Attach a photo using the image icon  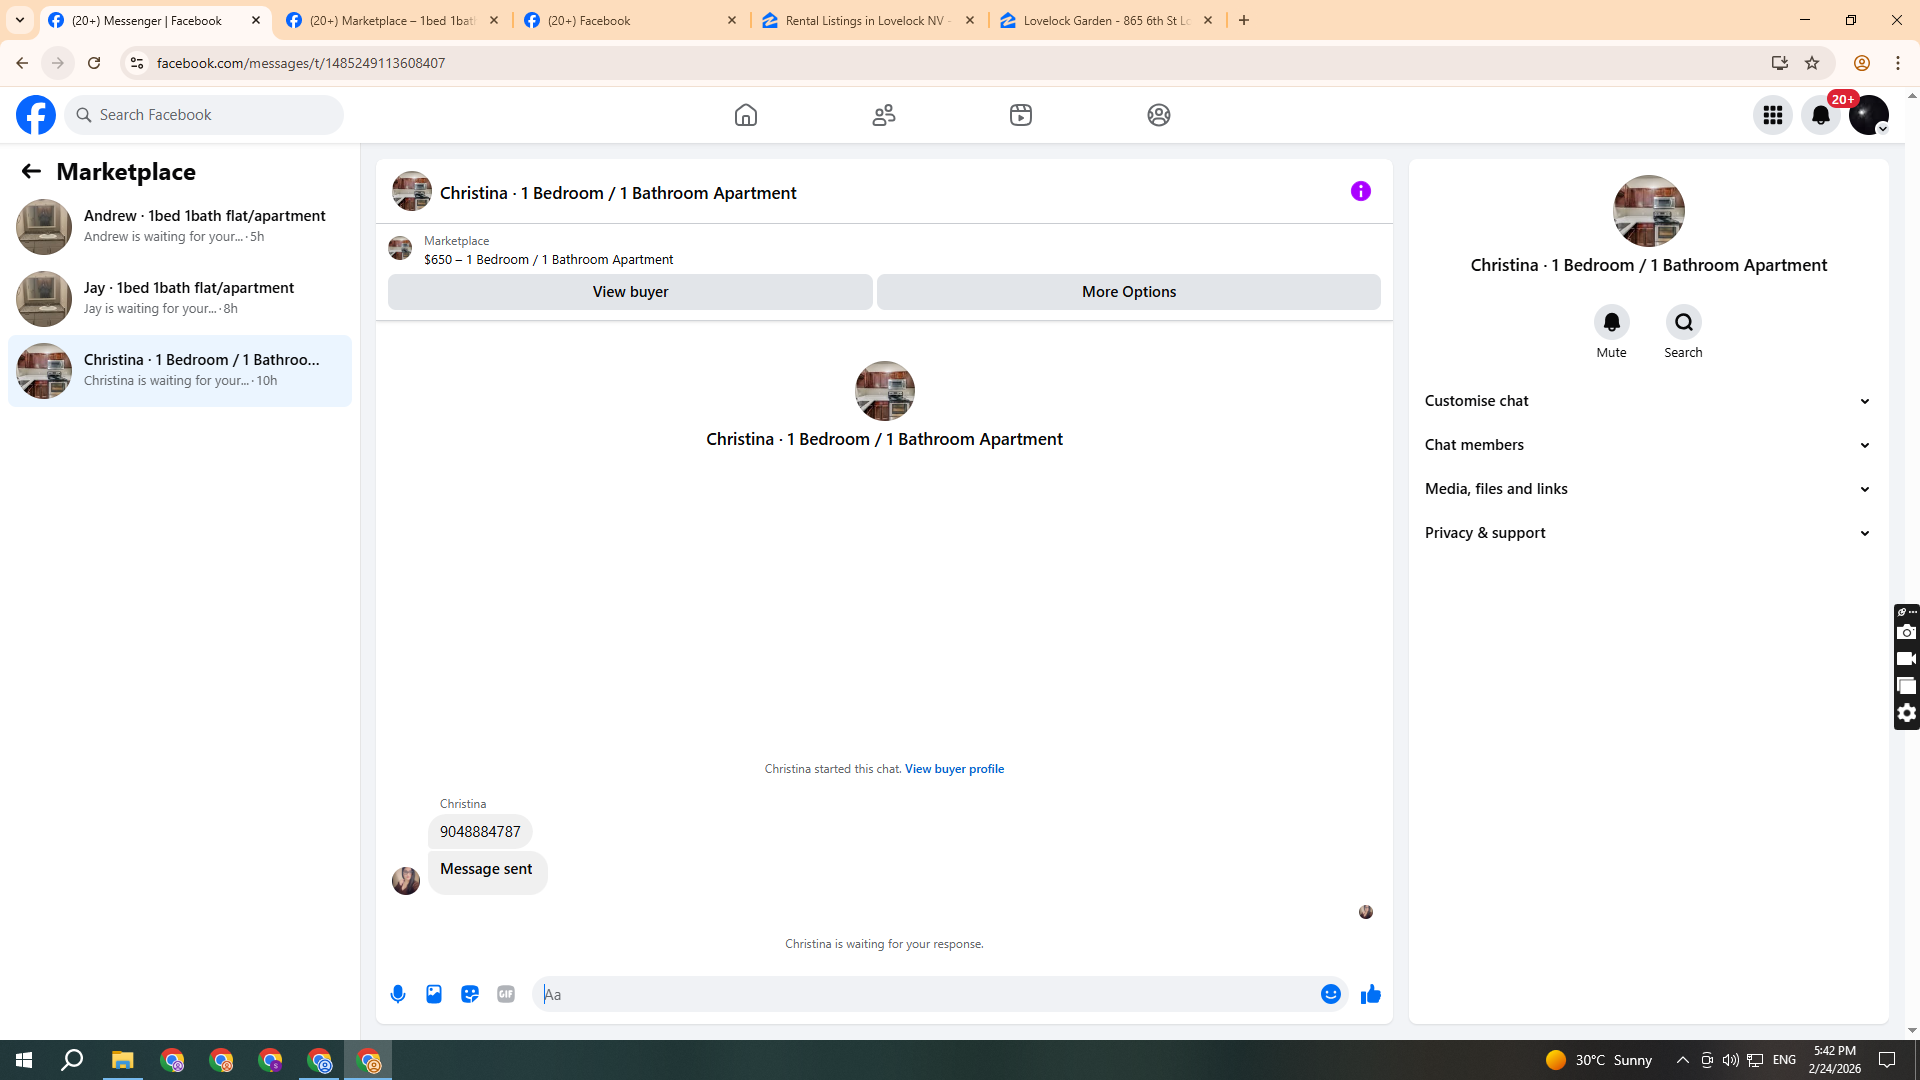pos(434,994)
